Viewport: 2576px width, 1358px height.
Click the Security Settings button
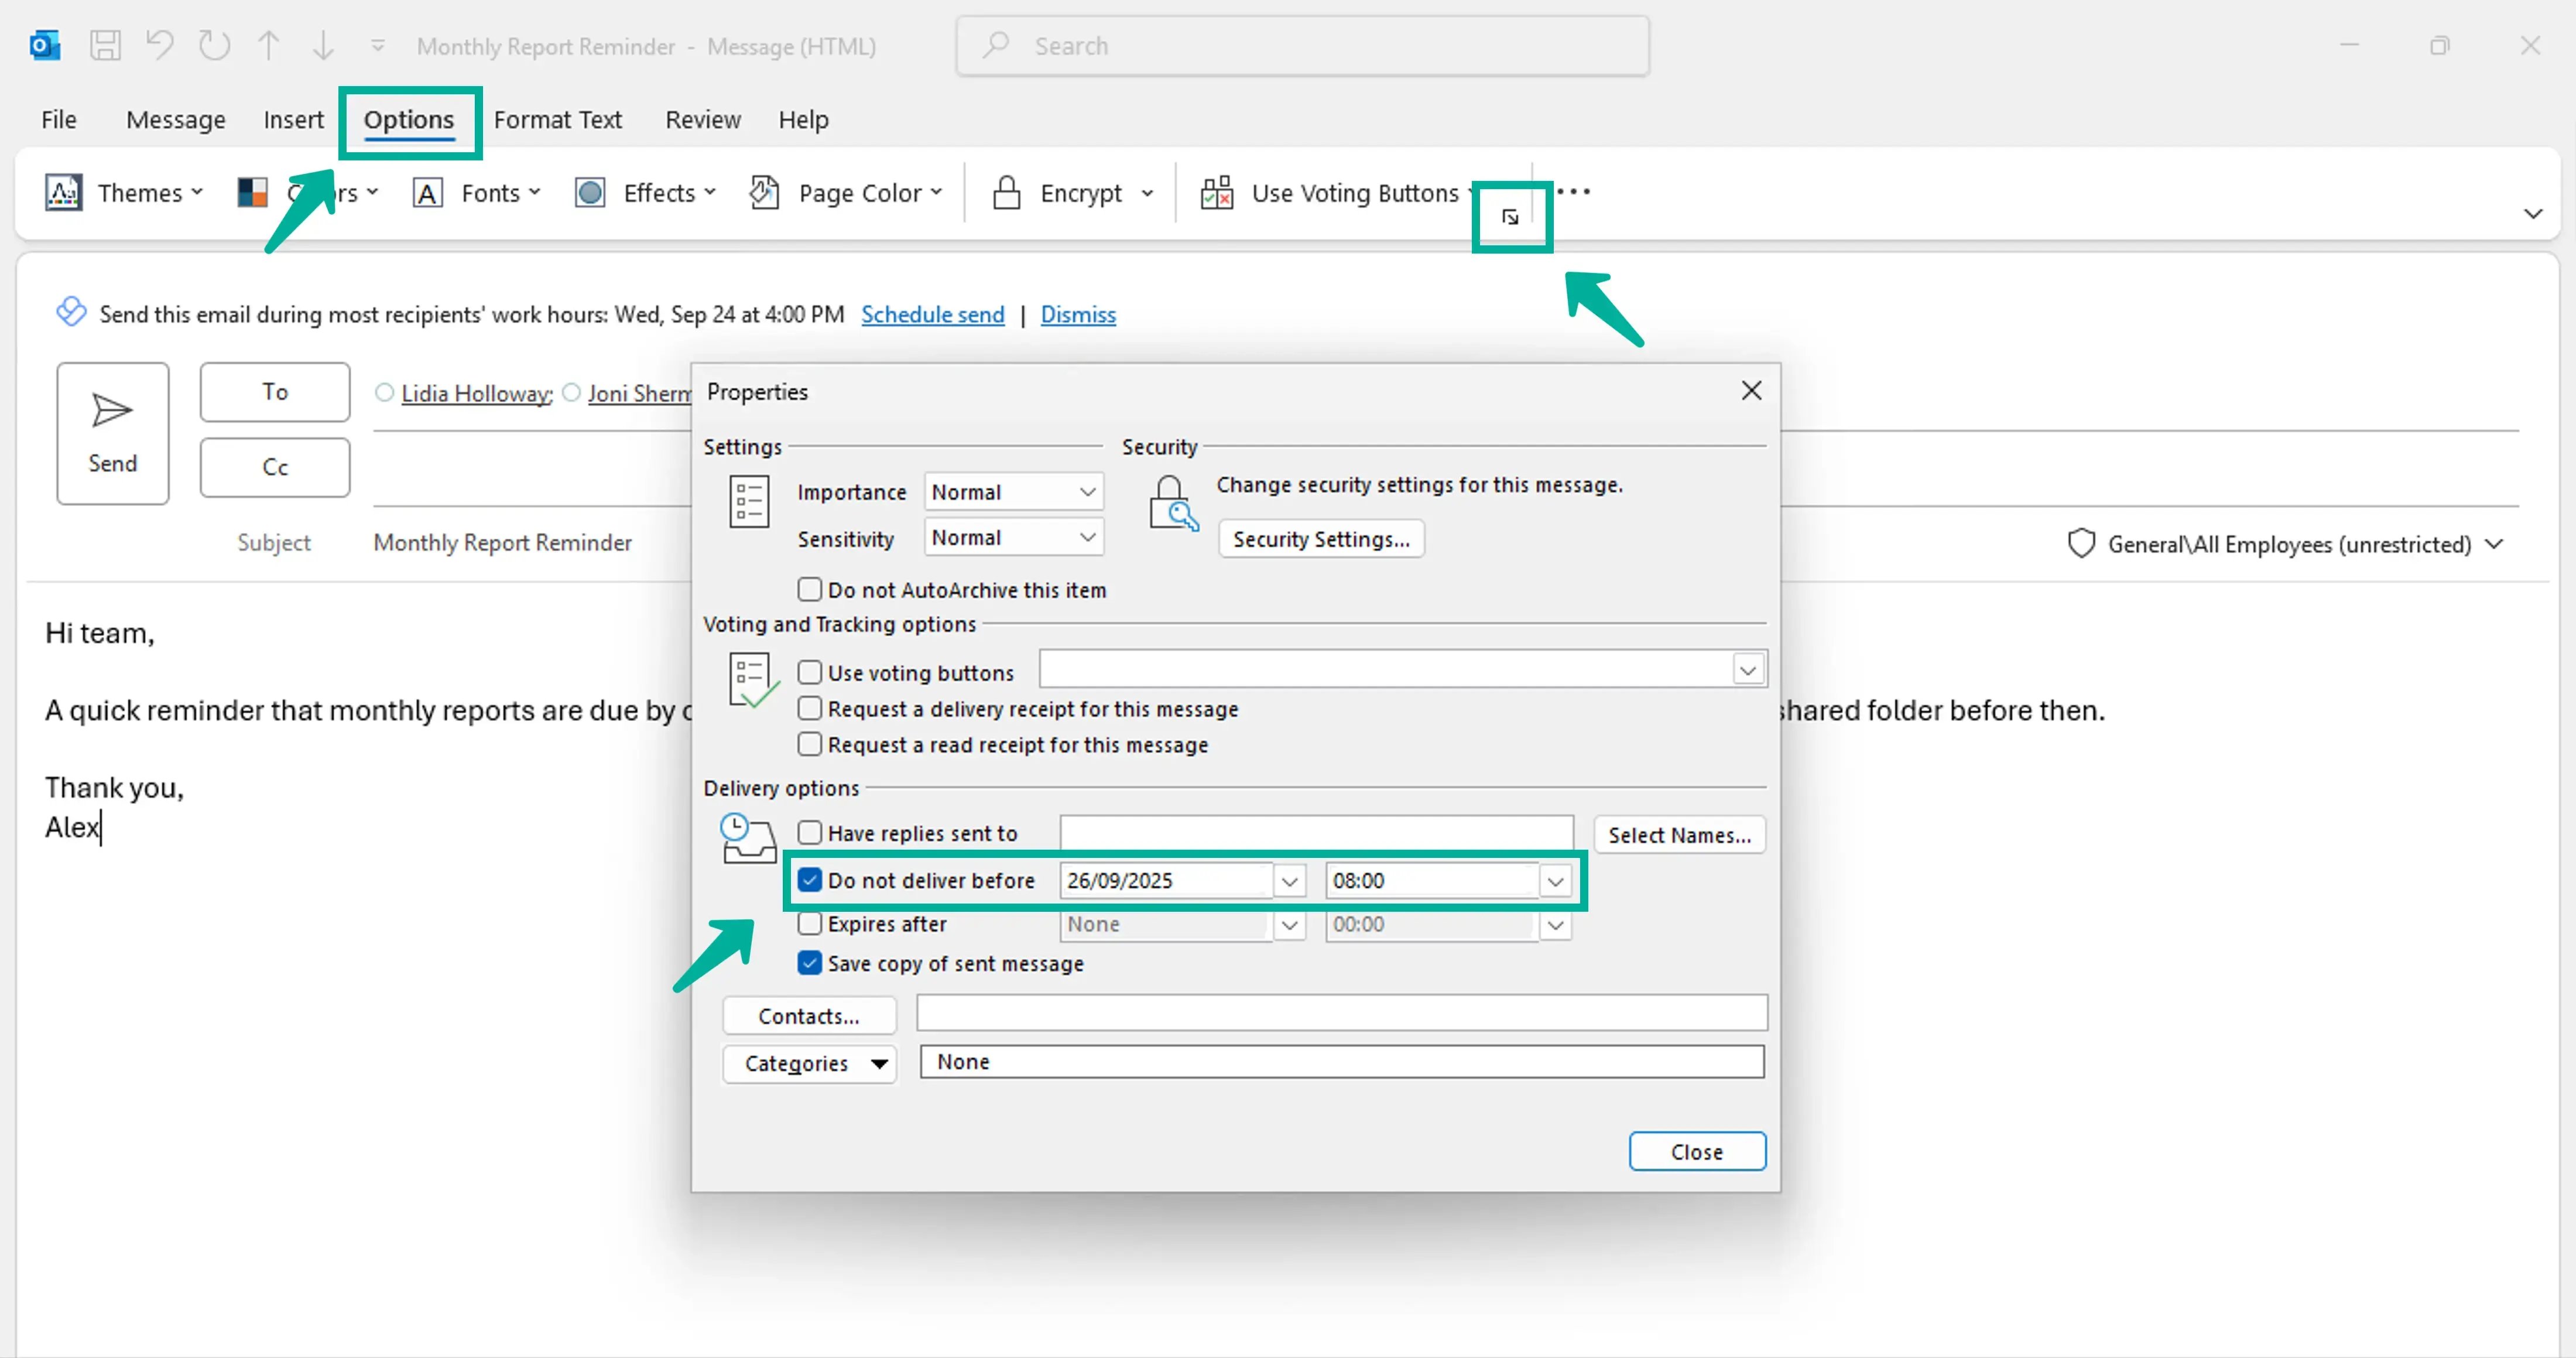point(1321,539)
